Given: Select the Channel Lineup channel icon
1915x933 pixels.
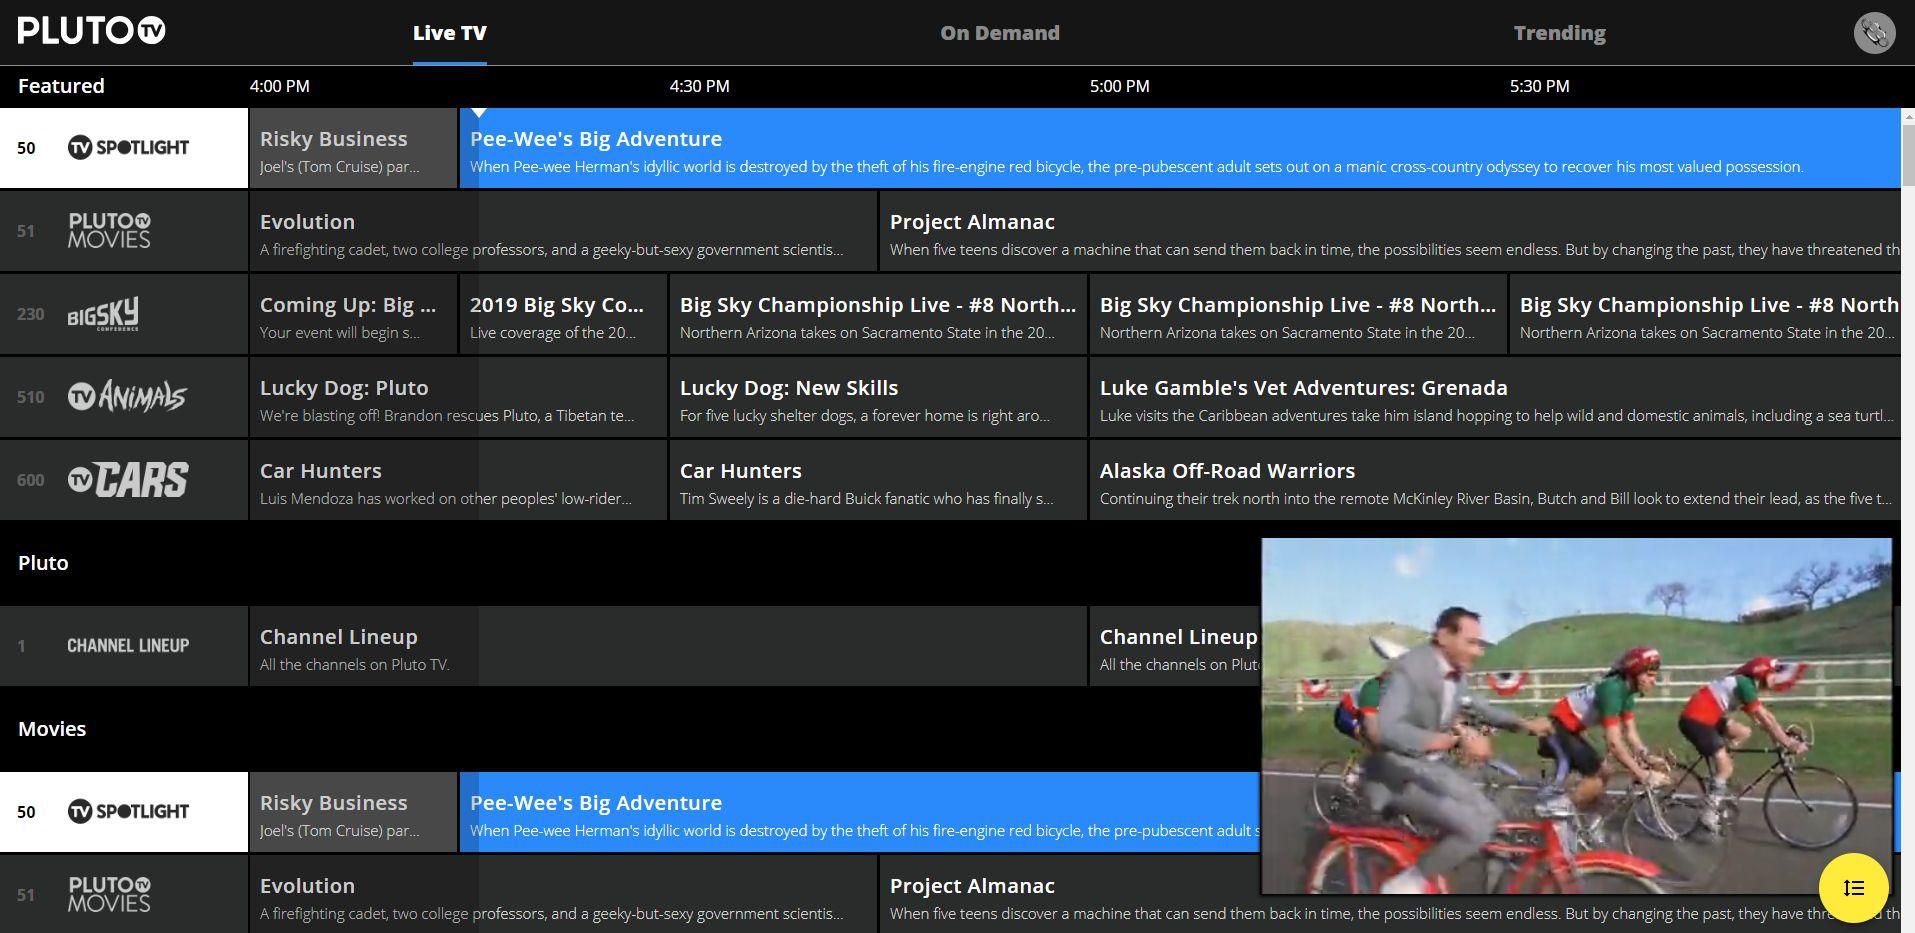Looking at the screenshot, I should coord(127,645).
